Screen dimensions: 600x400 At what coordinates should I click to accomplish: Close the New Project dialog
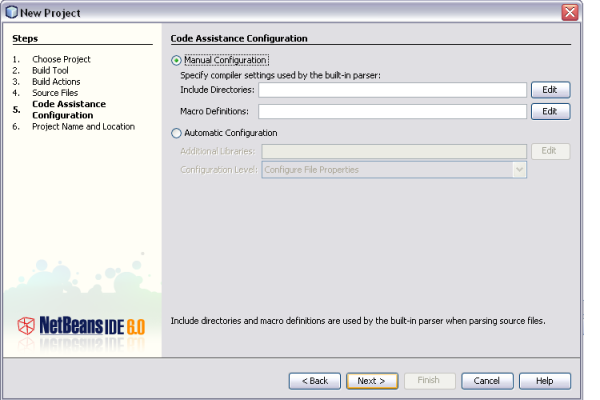(570, 13)
